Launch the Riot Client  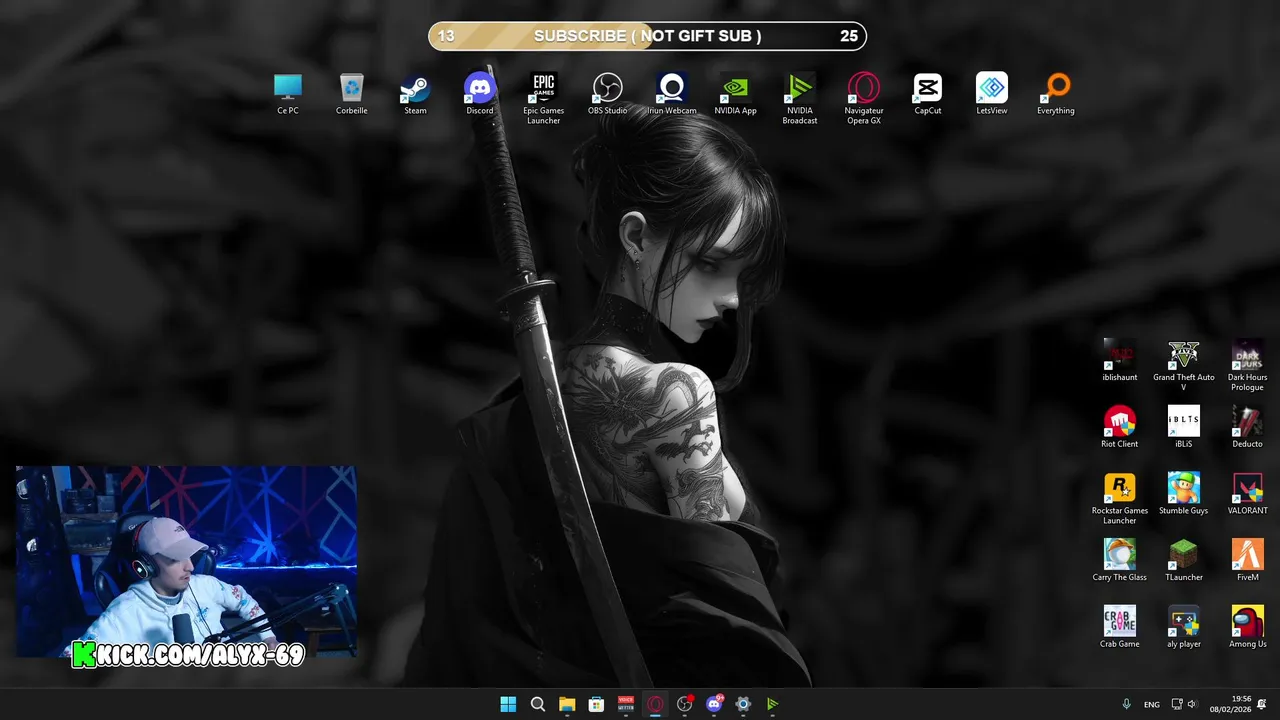point(1120,427)
